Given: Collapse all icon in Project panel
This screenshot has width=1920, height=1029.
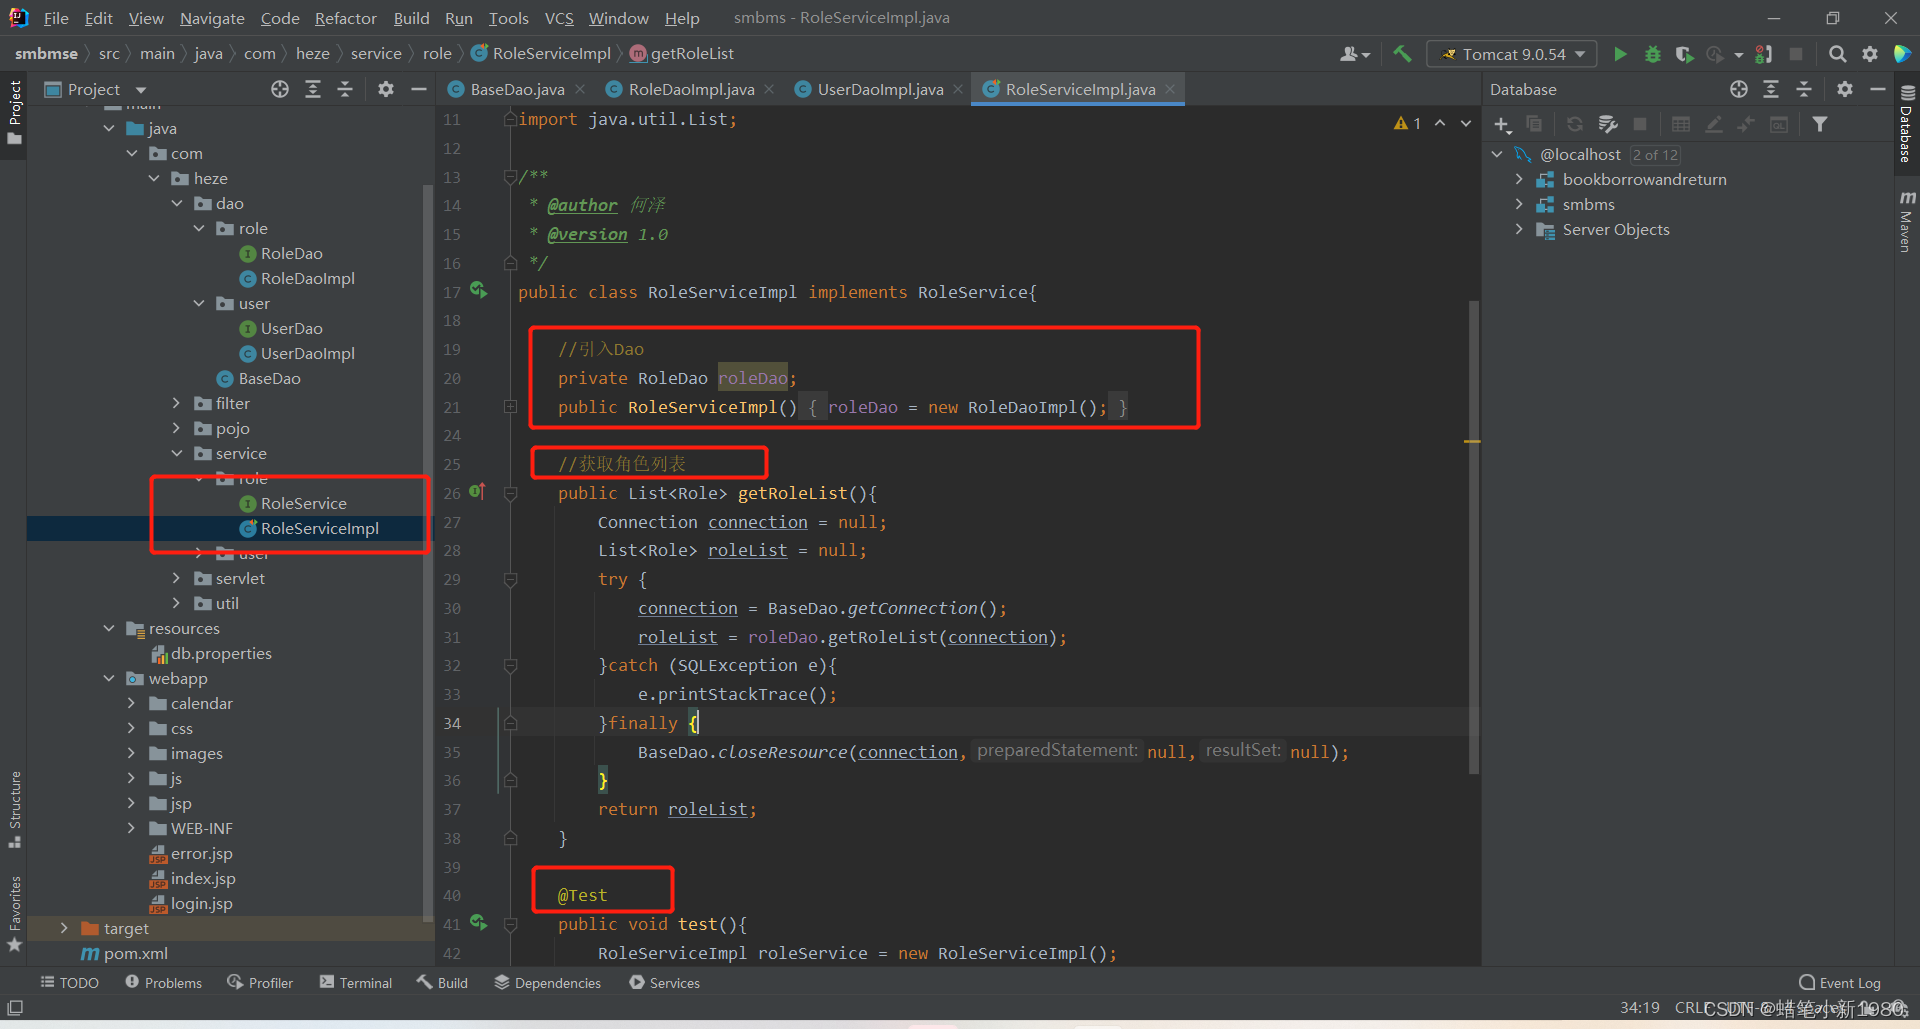Looking at the screenshot, I should coord(345,89).
